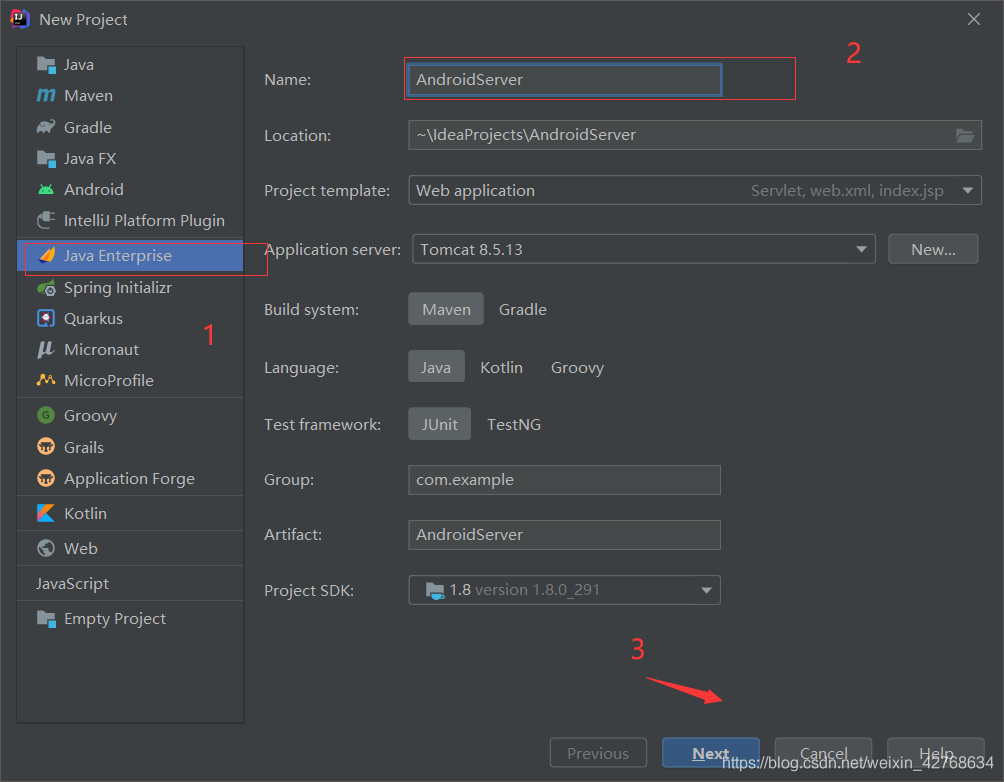Close the New Project dialog
Viewport: 1004px width, 782px height.
coord(974,19)
